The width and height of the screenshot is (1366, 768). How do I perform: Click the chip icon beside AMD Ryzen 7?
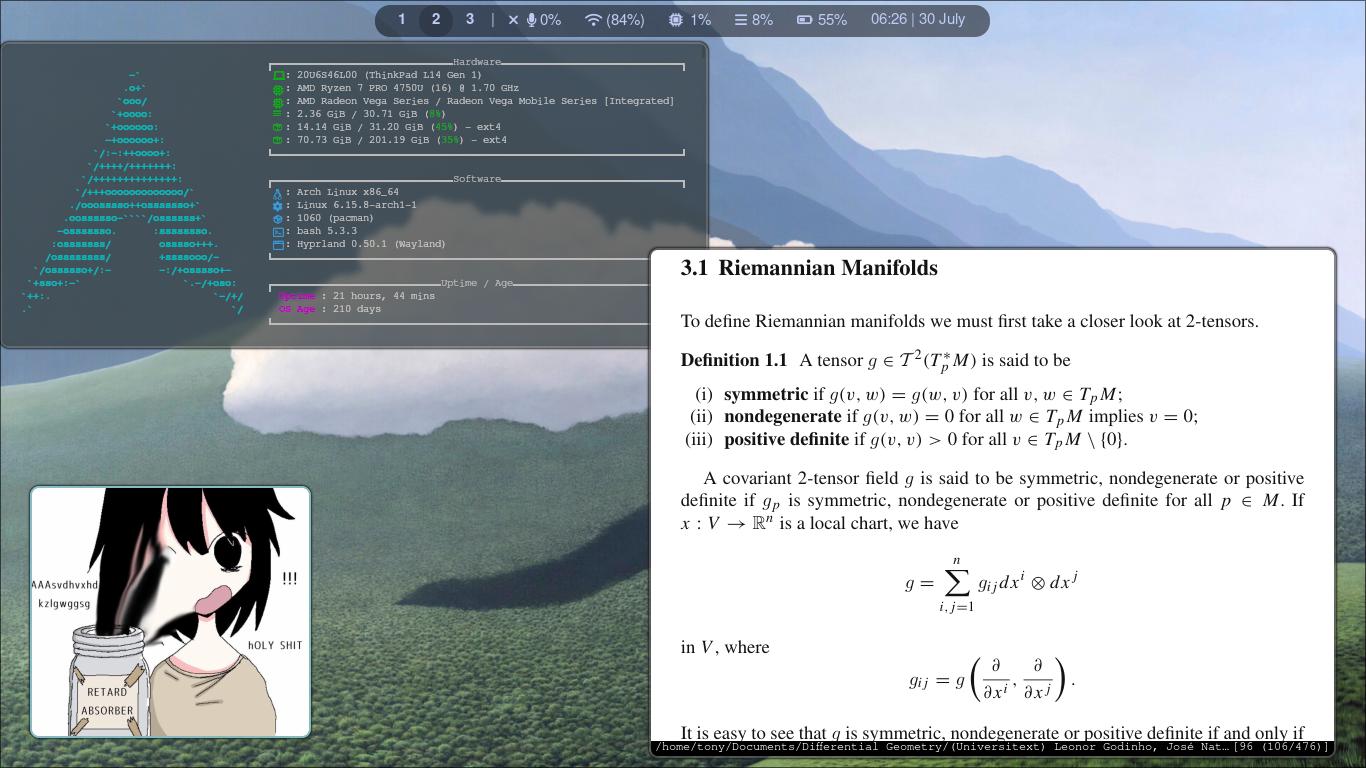(x=278, y=88)
